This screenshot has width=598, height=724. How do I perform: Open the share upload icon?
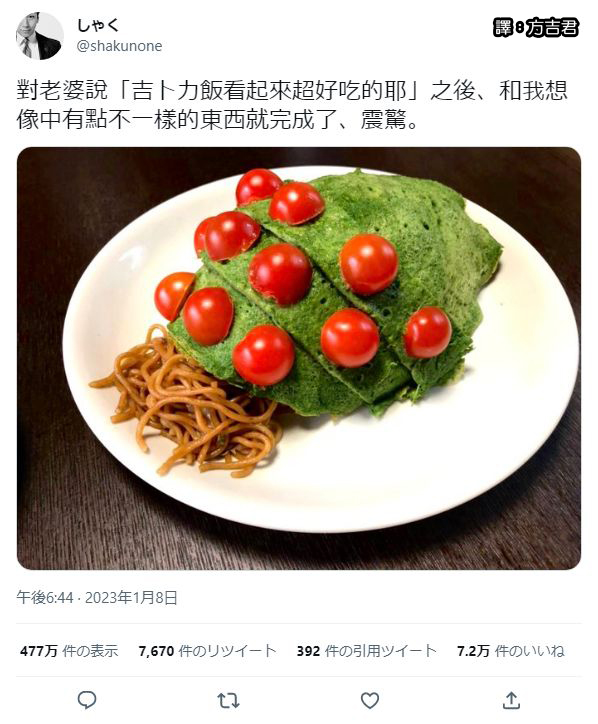tap(511, 700)
